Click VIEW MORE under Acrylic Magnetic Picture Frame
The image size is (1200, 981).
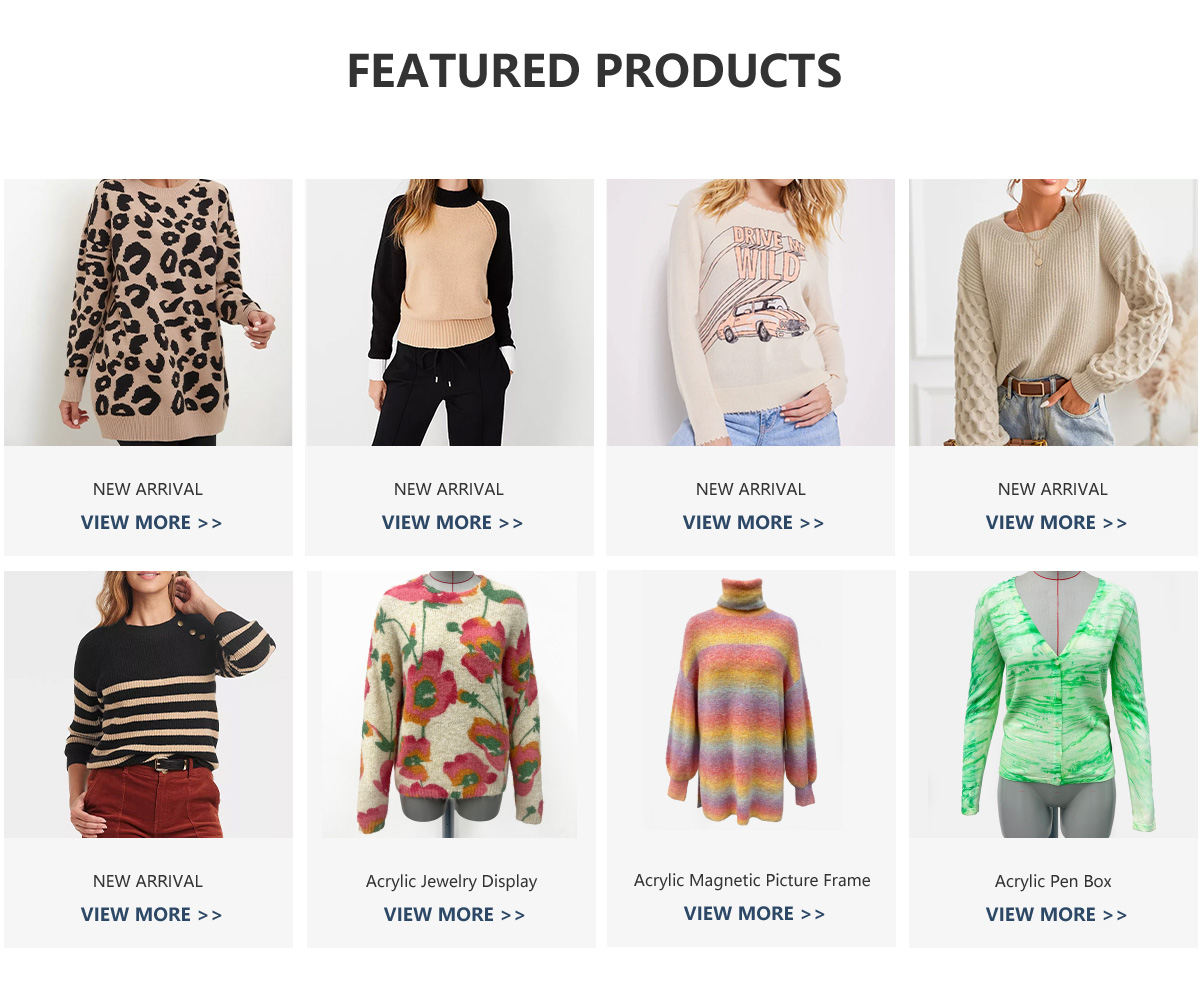[755, 914]
